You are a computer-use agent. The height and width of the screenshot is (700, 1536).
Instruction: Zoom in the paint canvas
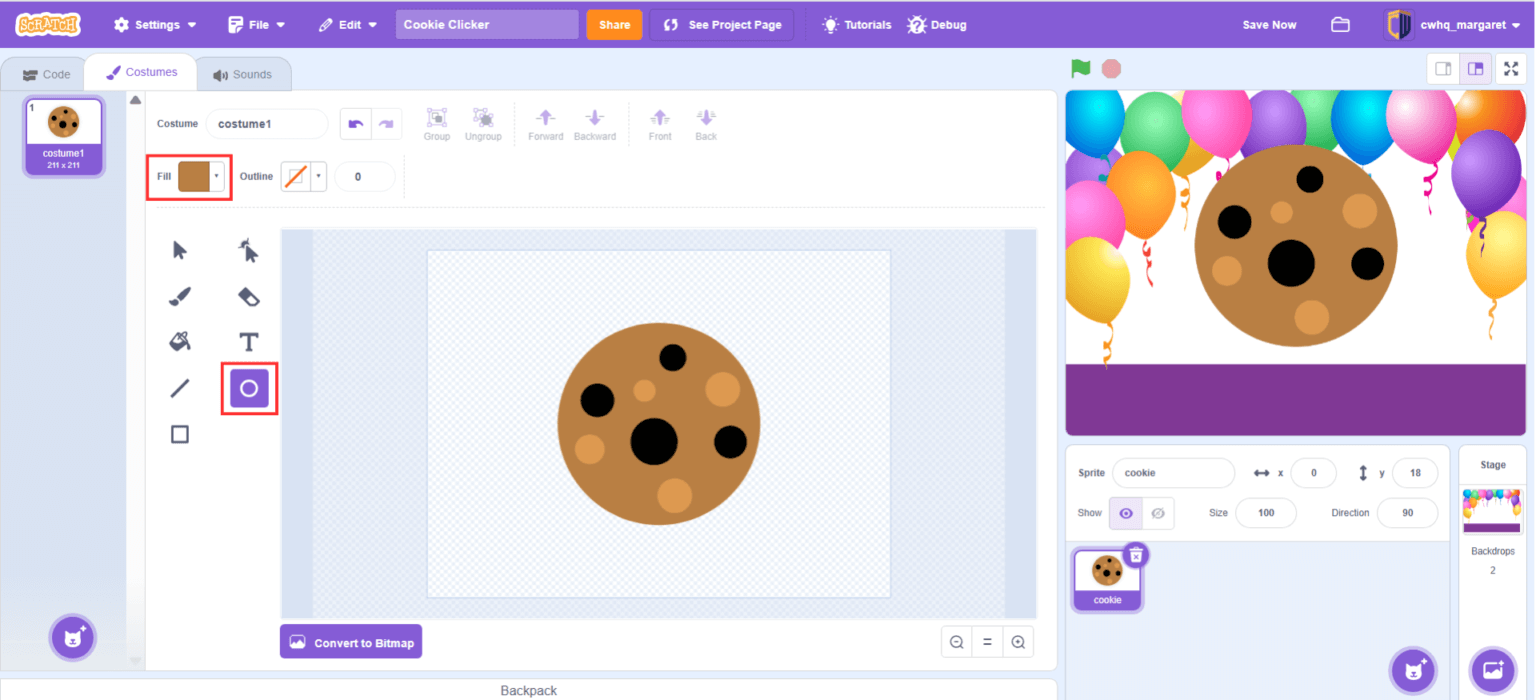coord(1018,642)
